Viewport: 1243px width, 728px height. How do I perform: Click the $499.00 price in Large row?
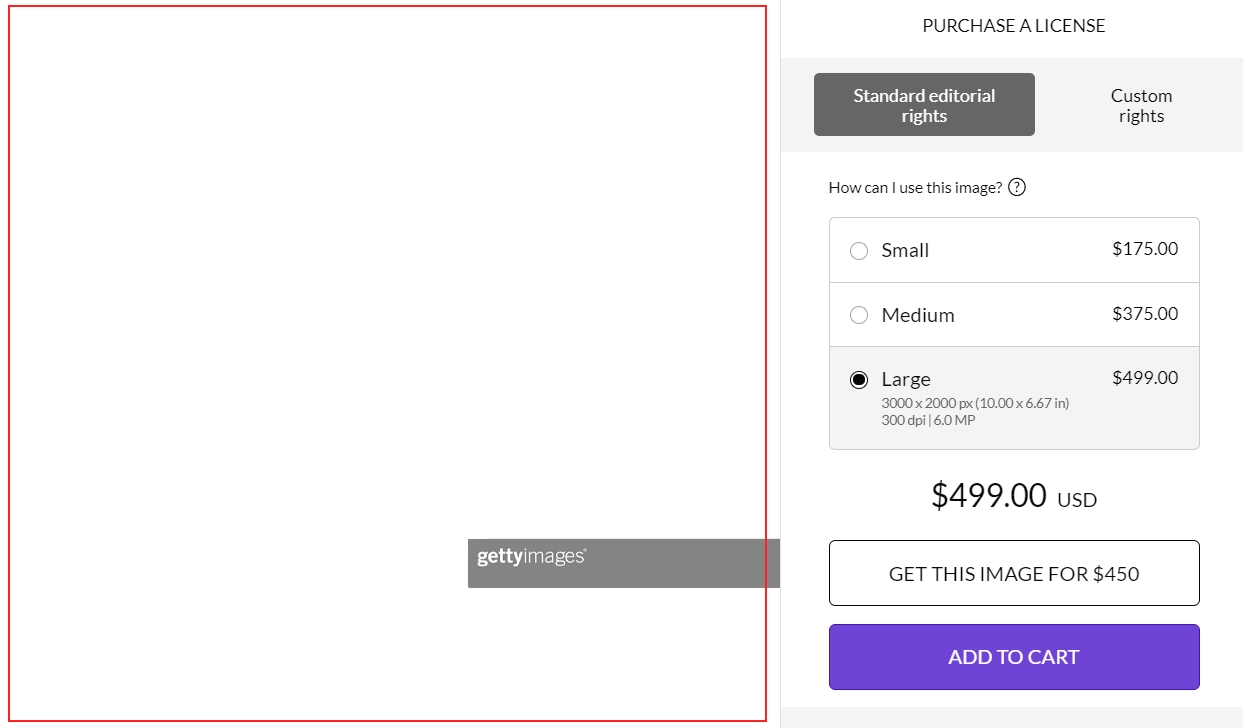[x=1145, y=378]
